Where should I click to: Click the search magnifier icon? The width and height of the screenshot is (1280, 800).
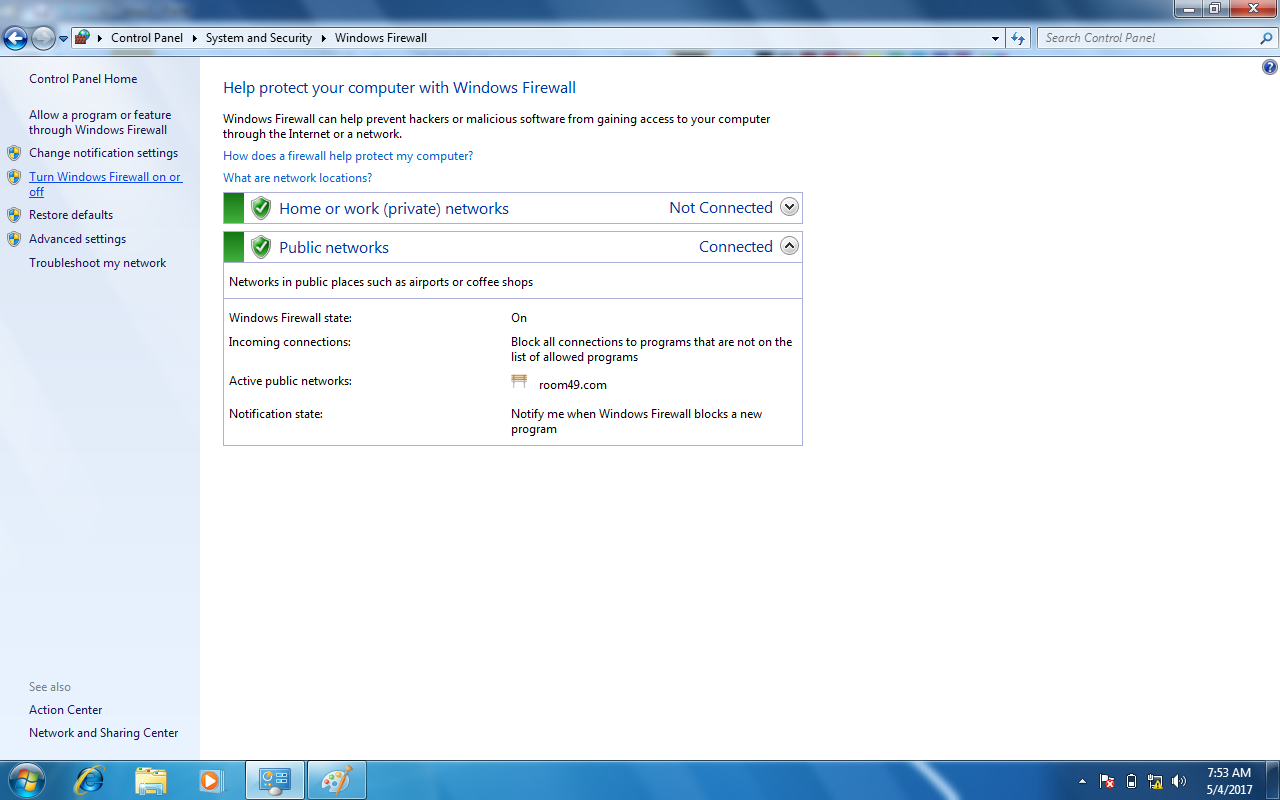click(1267, 38)
